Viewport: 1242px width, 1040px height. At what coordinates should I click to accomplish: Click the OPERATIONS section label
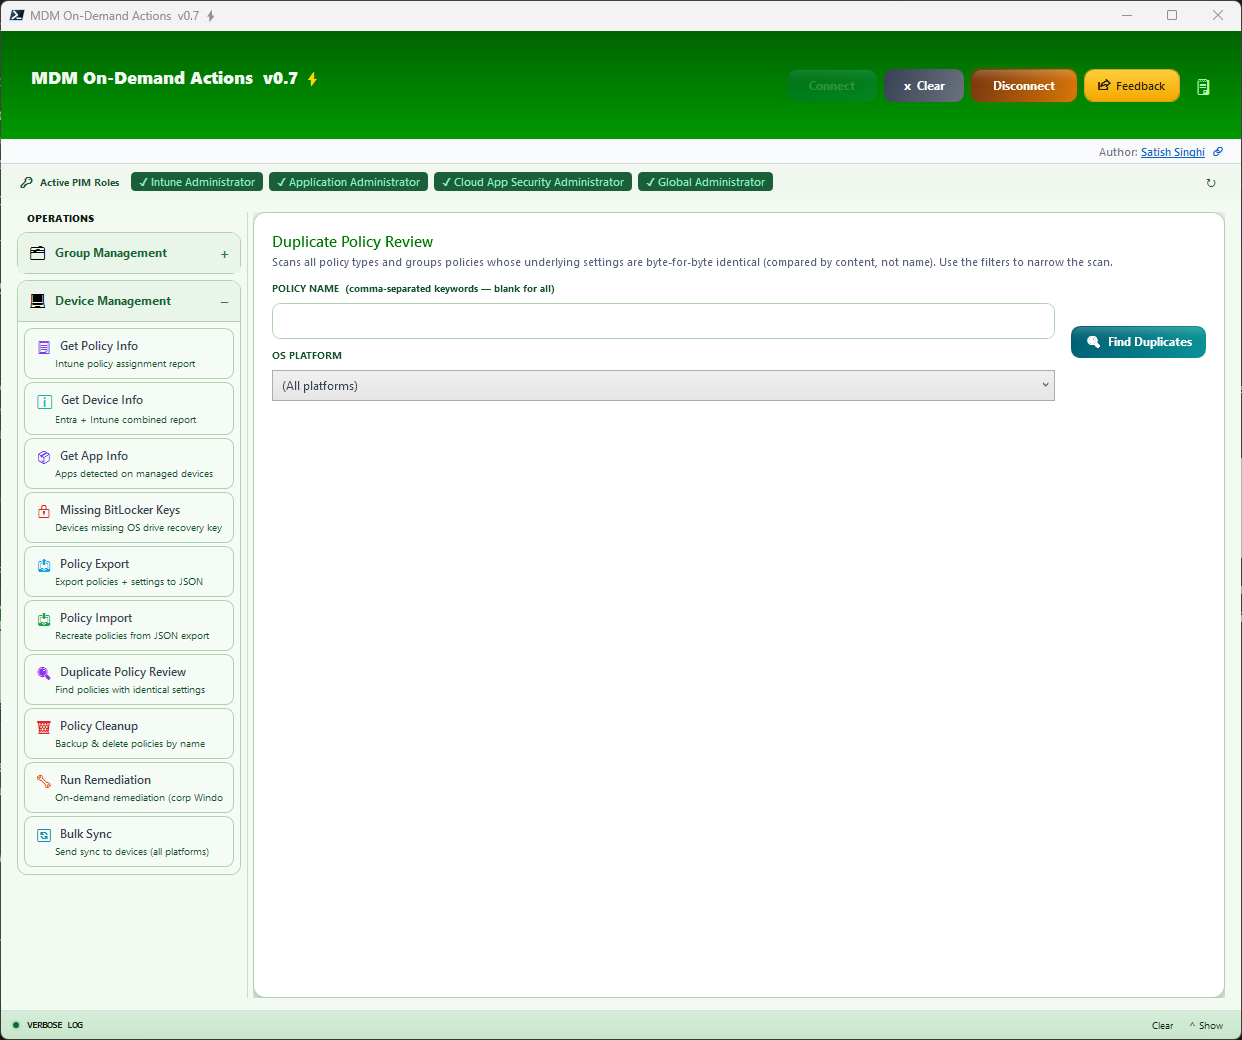(x=61, y=218)
